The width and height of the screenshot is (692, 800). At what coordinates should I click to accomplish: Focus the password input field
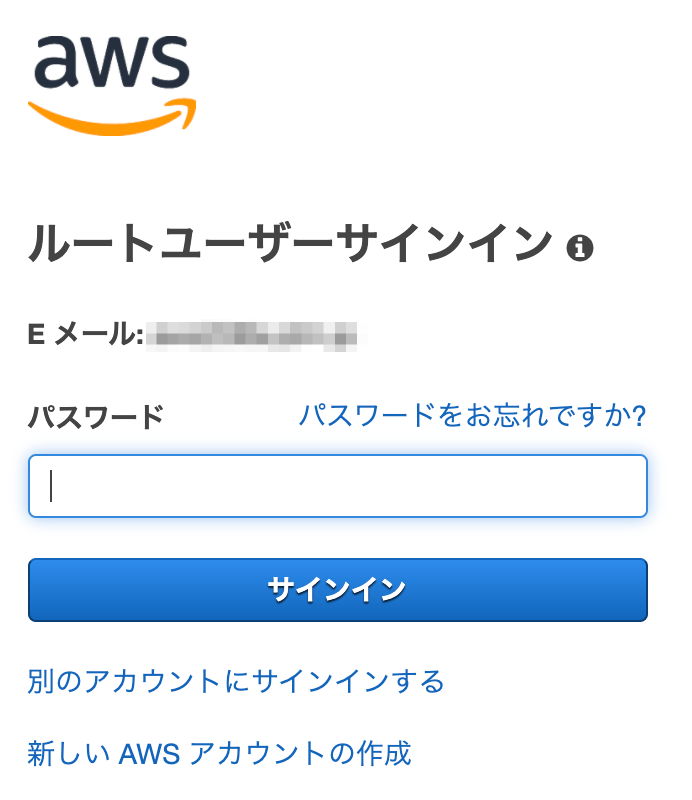tap(338, 486)
